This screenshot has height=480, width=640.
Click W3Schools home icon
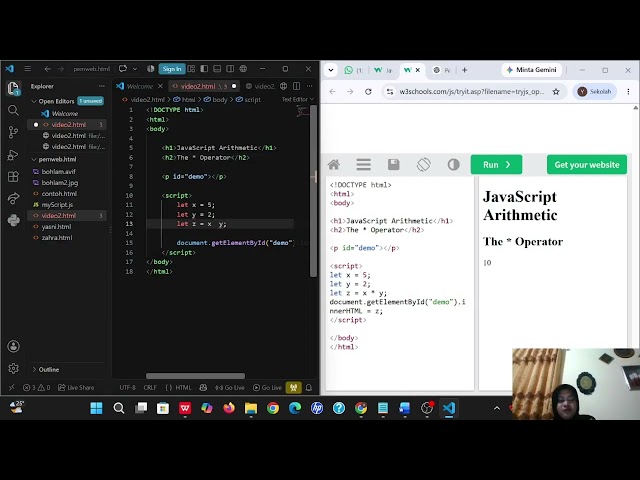(x=334, y=164)
